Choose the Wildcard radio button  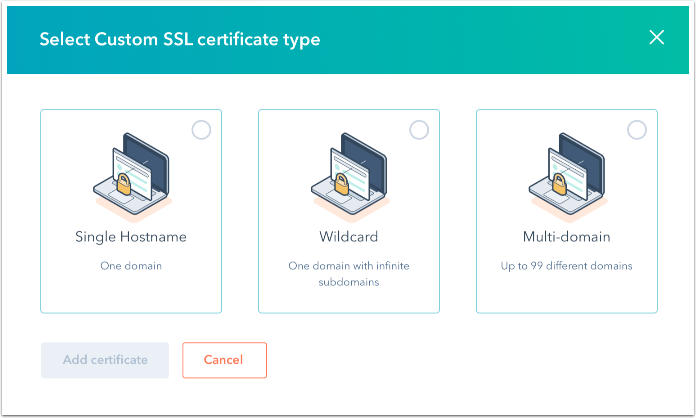pos(419,130)
